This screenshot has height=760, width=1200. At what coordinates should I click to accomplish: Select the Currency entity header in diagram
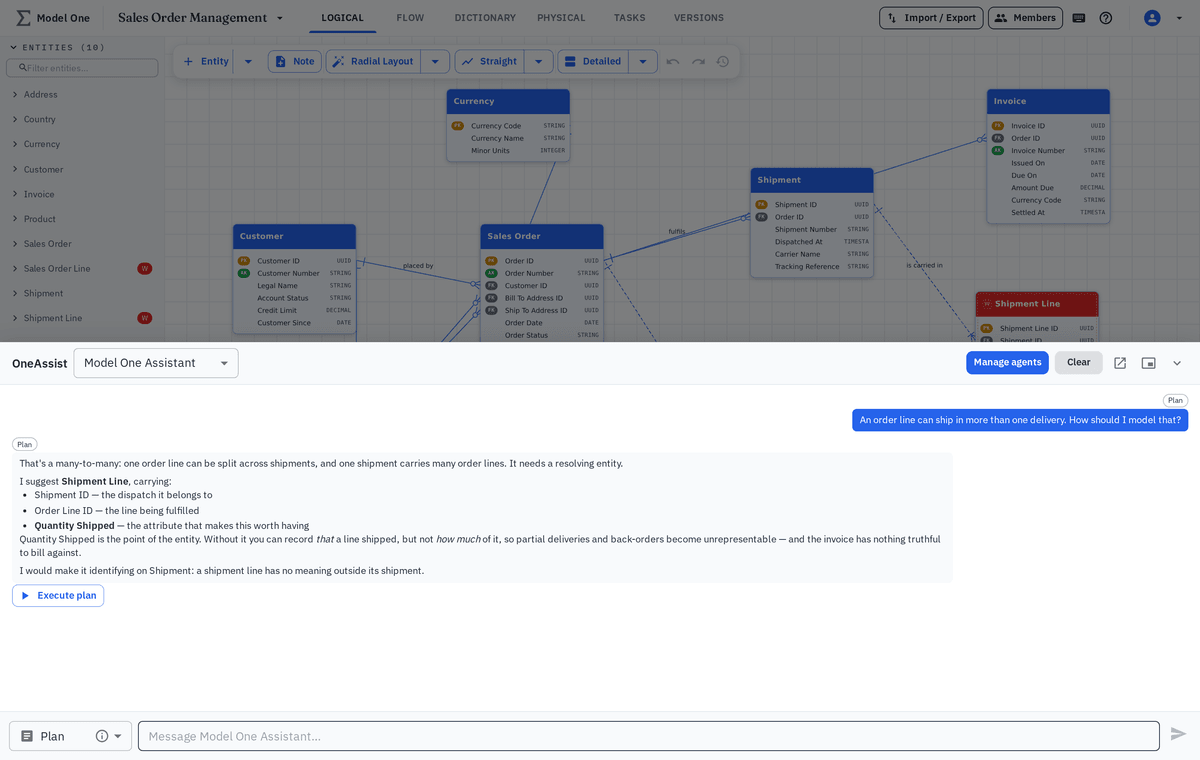(x=508, y=101)
